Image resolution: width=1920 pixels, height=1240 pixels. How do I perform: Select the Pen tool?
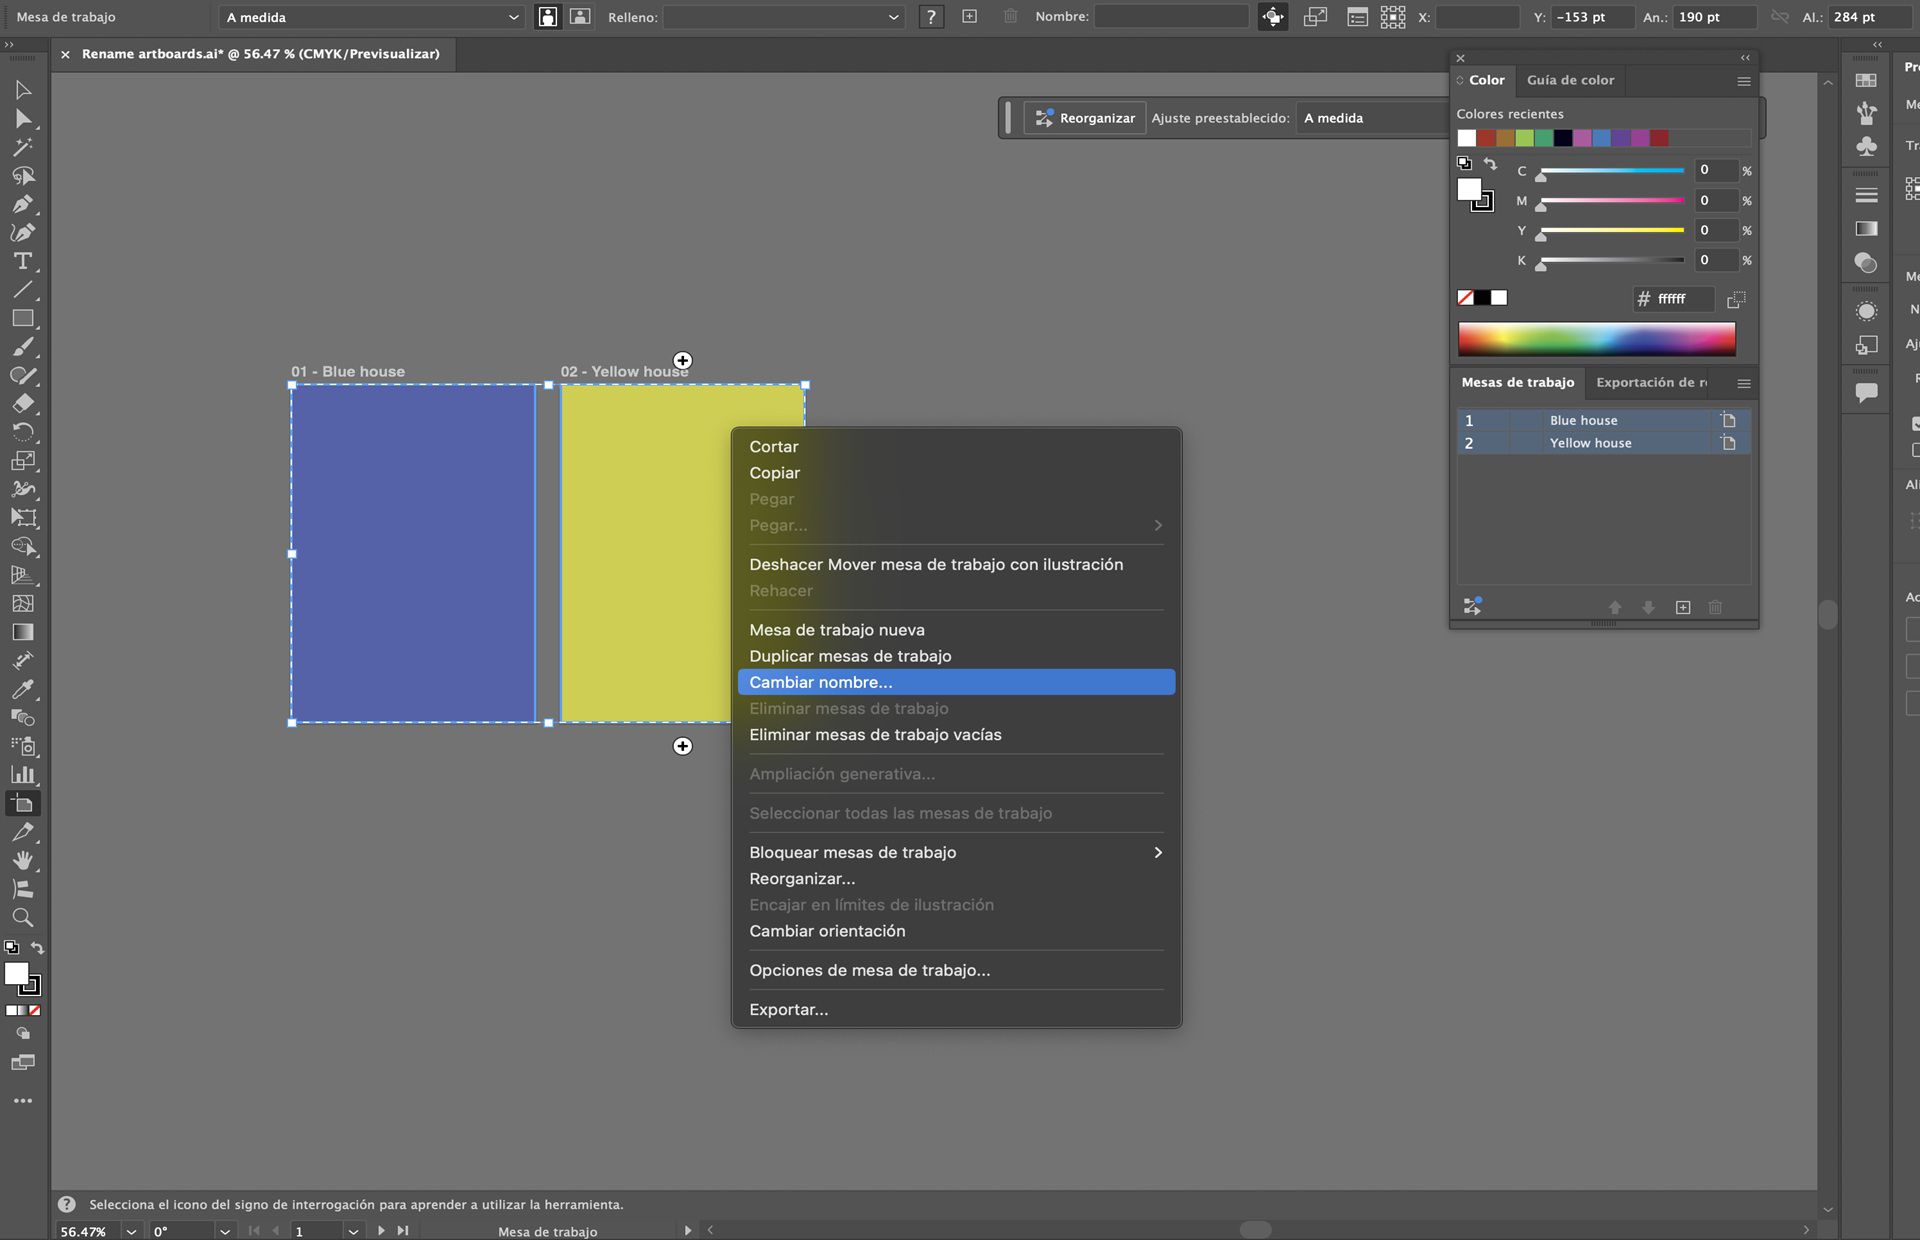[x=22, y=204]
